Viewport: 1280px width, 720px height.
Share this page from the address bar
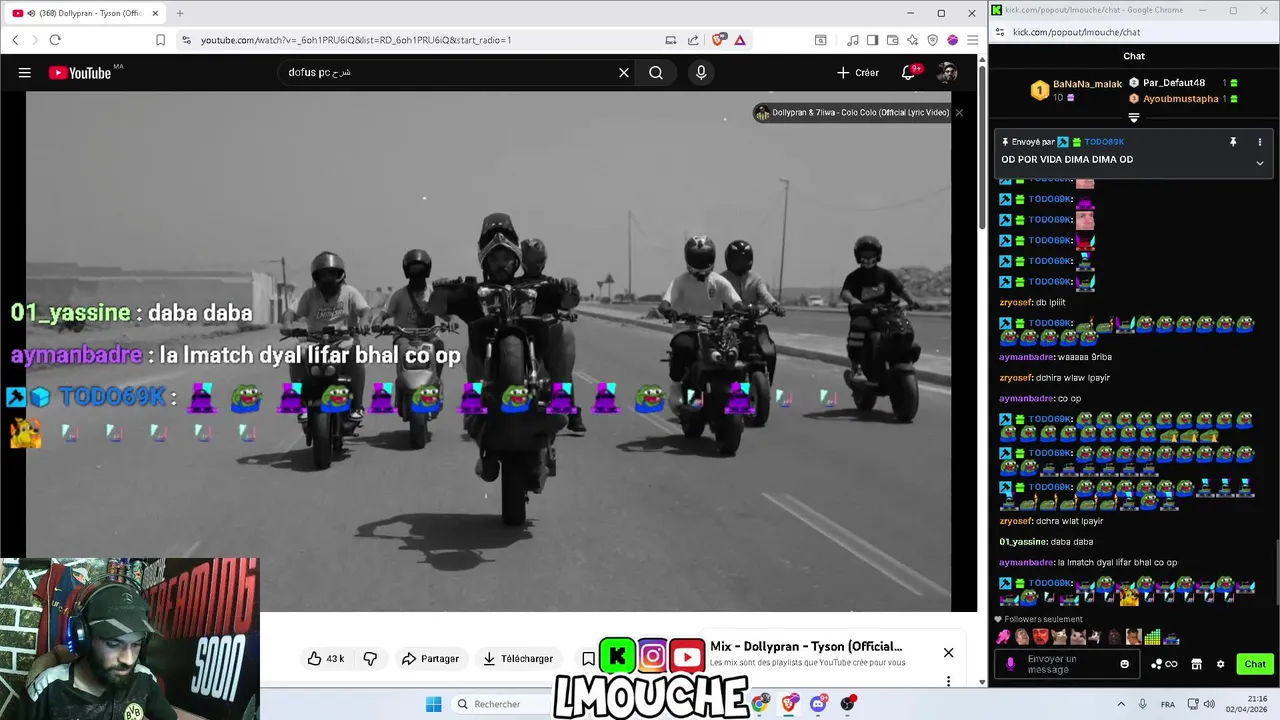pos(694,40)
